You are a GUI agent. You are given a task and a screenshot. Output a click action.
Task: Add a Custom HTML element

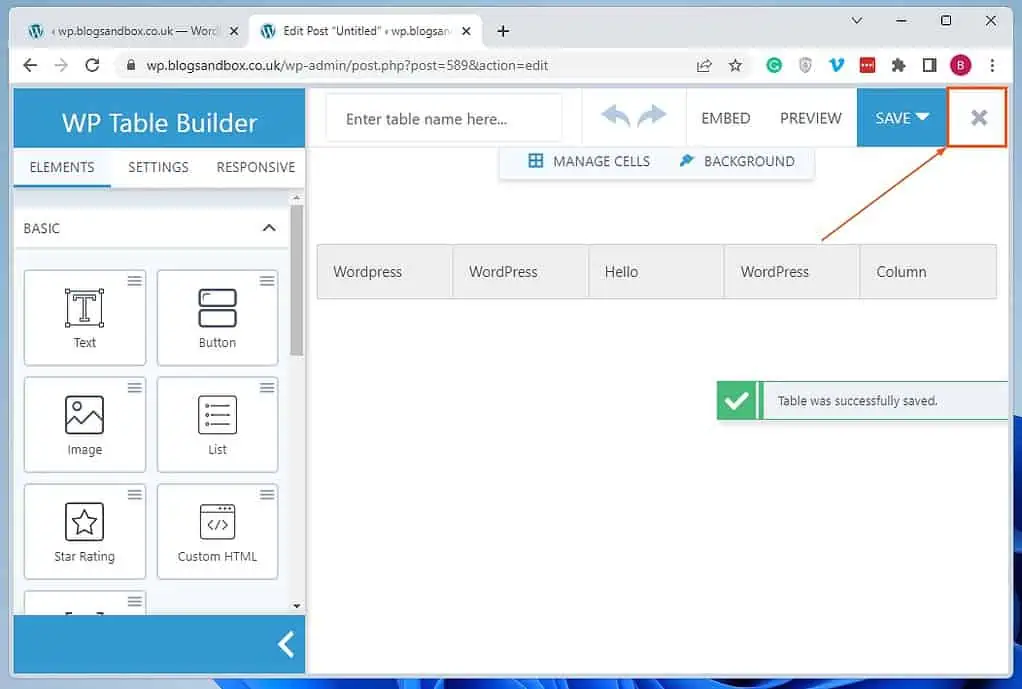tap(217, 531)
